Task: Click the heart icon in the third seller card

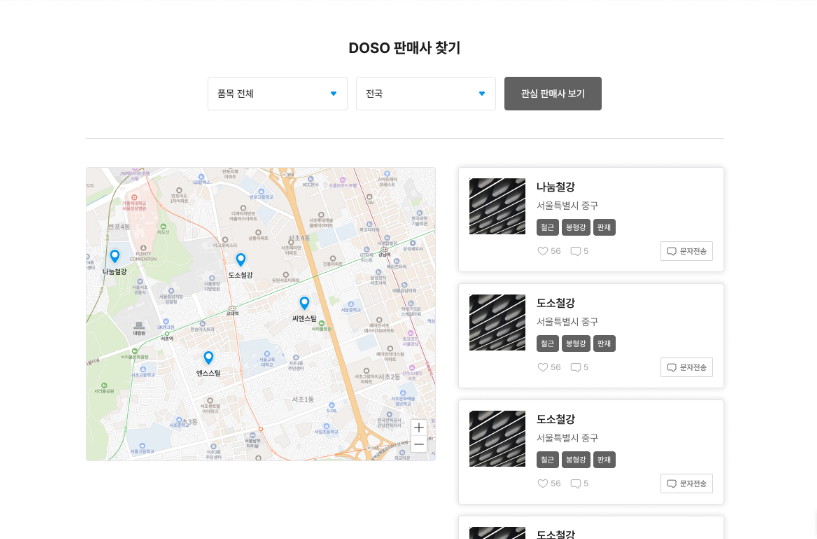Action: [x=543, y=483]
